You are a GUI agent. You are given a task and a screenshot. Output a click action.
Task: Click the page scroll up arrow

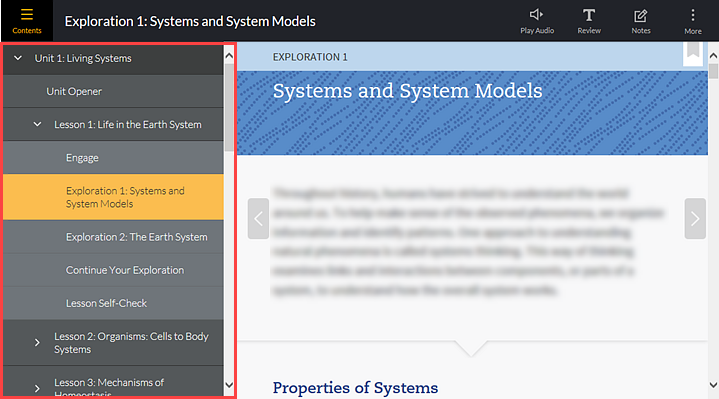coord(713,56)
